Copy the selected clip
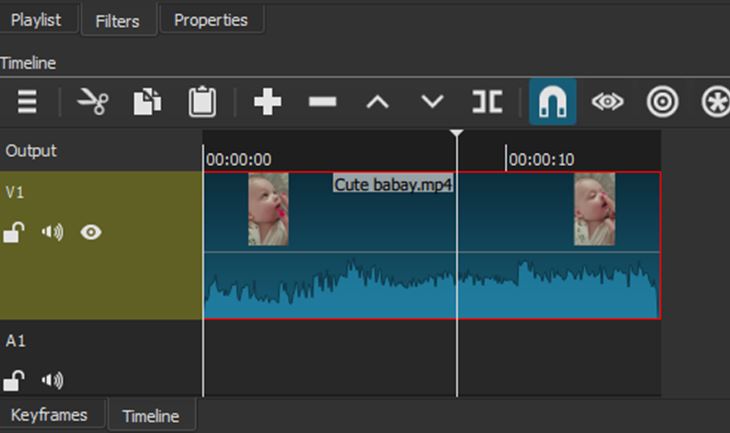The image size is (730, 433). pos(147,101)
